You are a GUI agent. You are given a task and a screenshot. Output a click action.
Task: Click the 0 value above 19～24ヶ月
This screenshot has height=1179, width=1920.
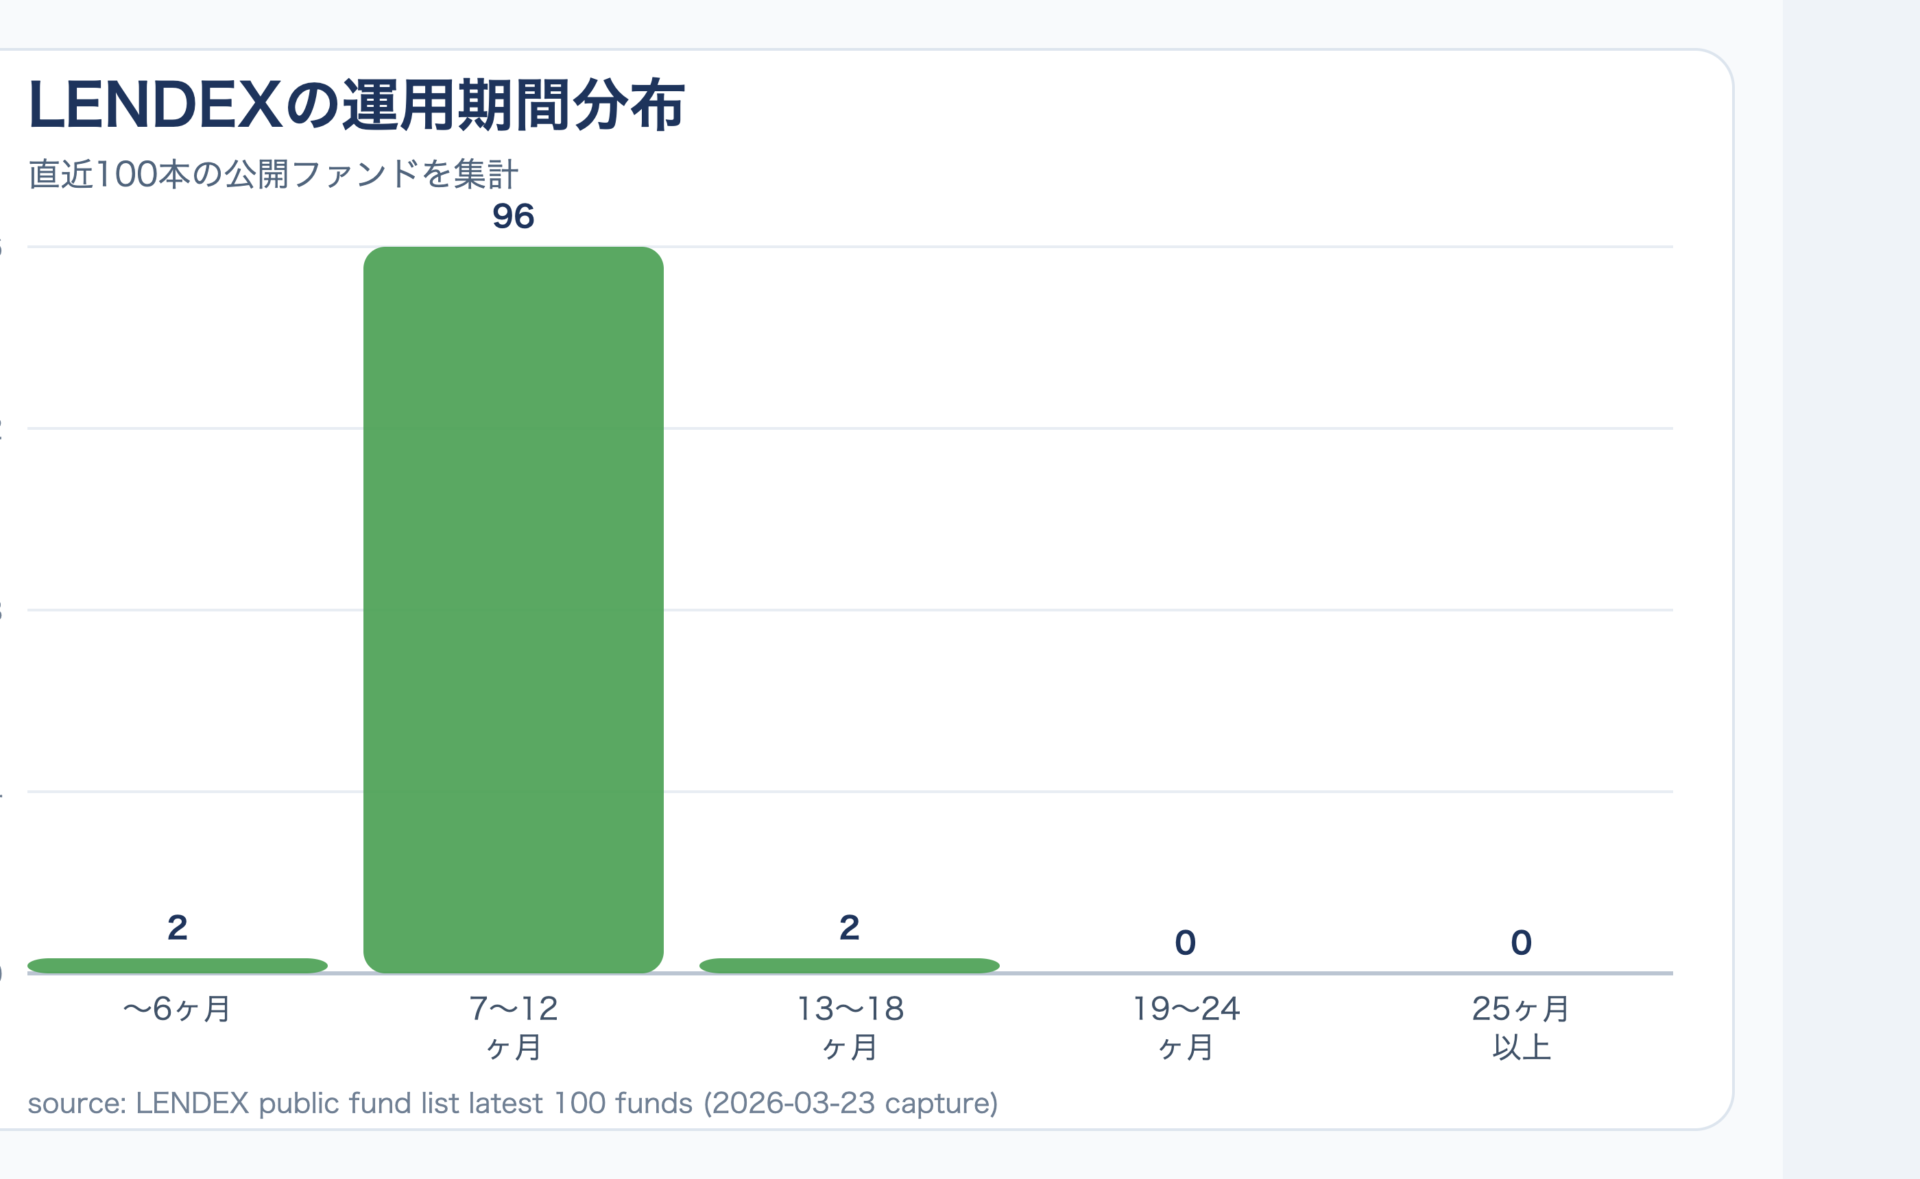(x=1185, y=942)
